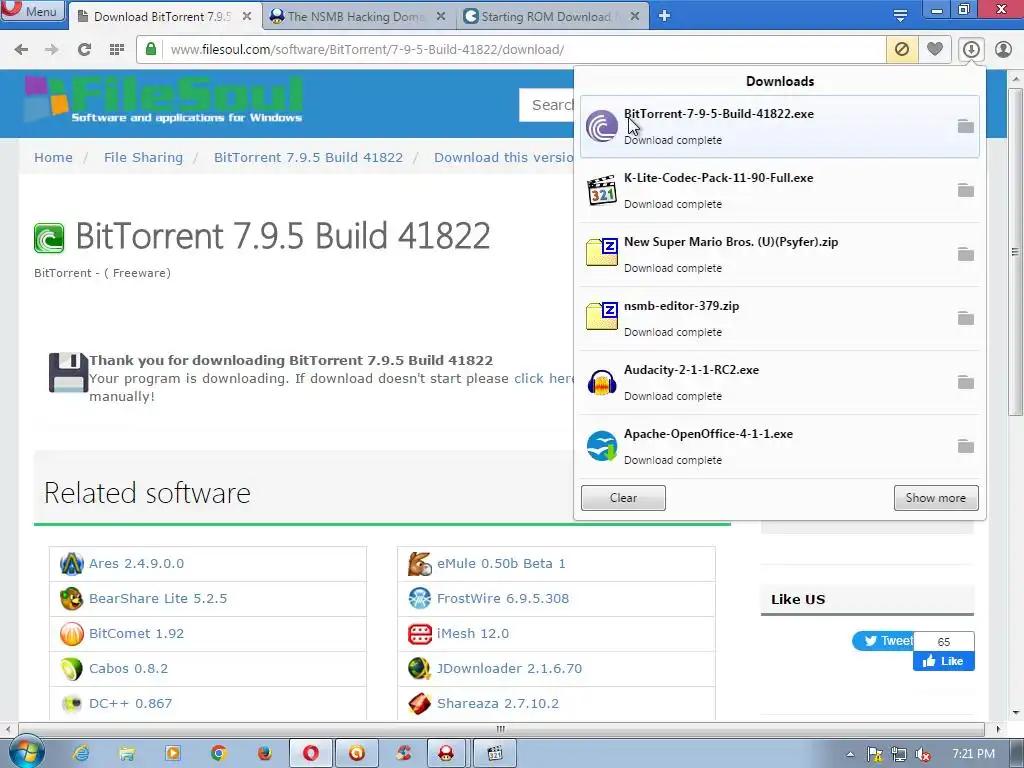1024x768 pixels.
Task: Click the Home breadcrumb link
Action: coord(54,157)
